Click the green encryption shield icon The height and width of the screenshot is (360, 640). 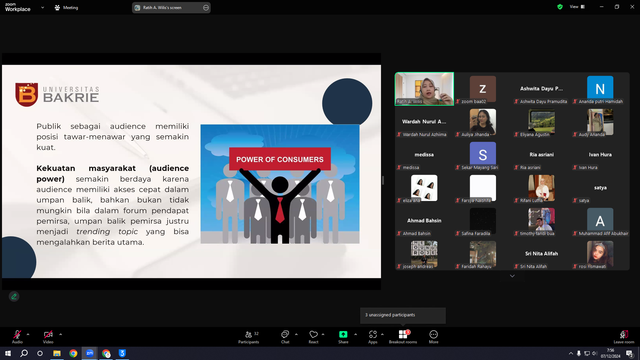click(x=560, y=7)
